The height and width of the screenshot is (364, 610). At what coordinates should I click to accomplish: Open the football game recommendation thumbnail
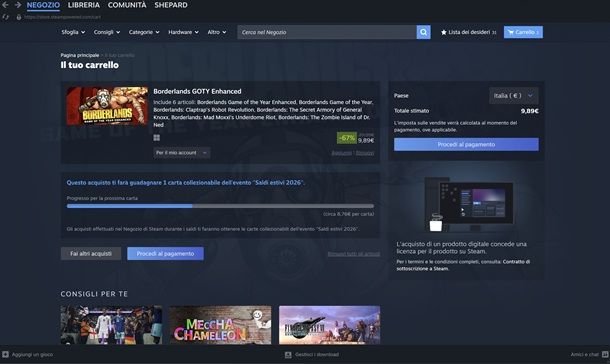click(x=111, y=325)
